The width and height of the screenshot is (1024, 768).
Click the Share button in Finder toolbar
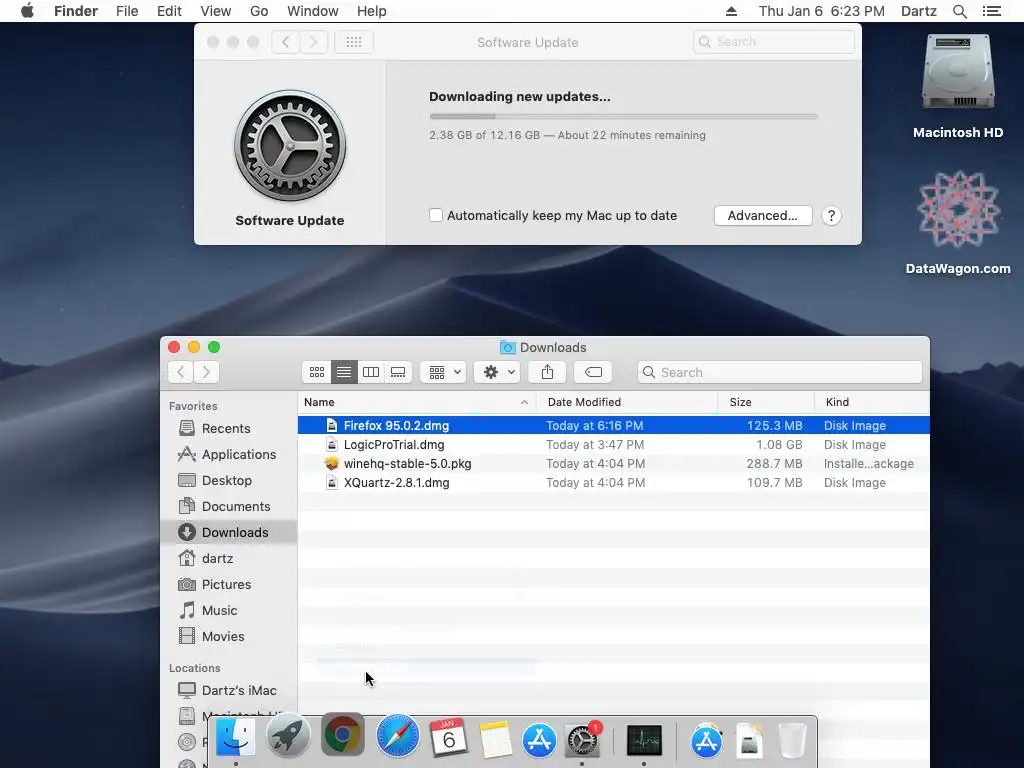click(547, 372)
